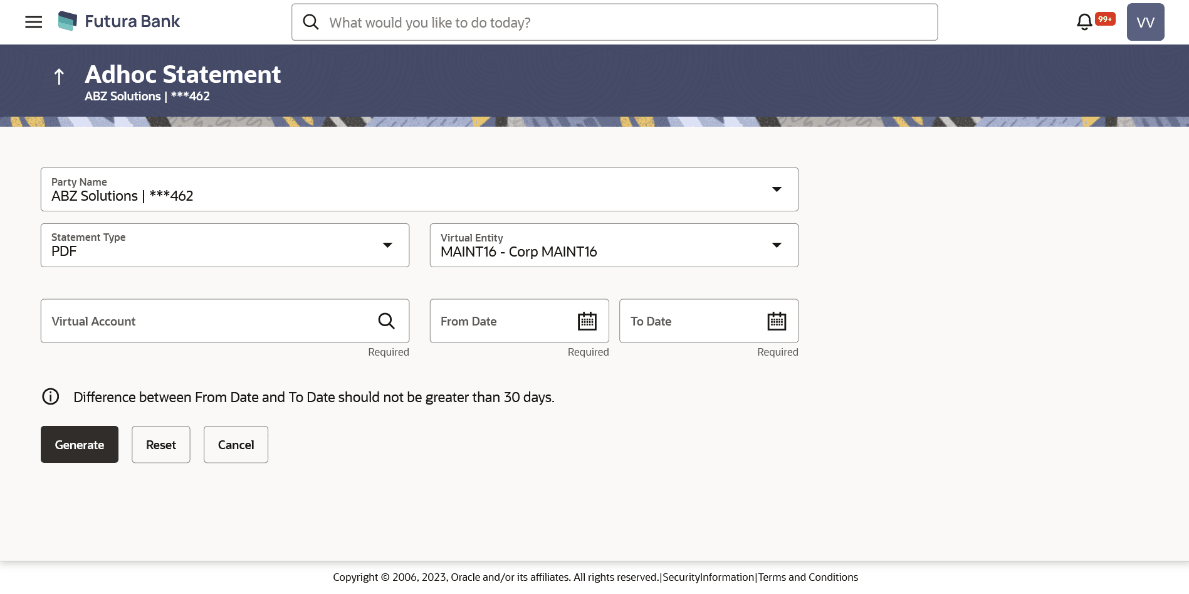Open the To Date calendar picker
Image resolution: width=1189 pixels, height=594 pixels.
777,321
